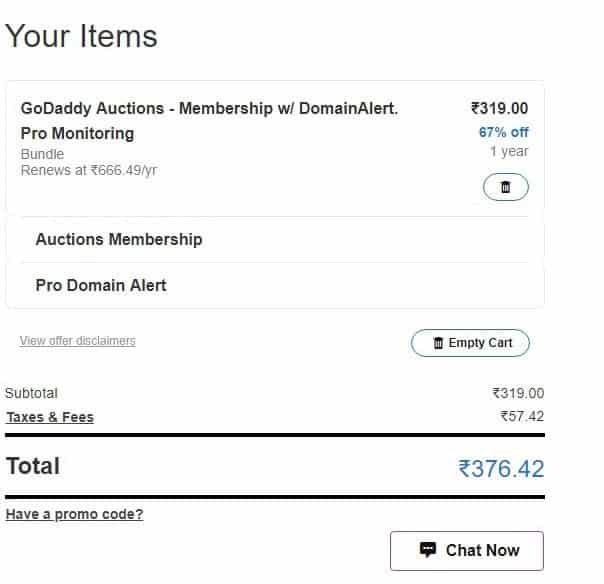Click the ₹319.00 item price
This screenshot has width=604, height=584.
(500, 108)
